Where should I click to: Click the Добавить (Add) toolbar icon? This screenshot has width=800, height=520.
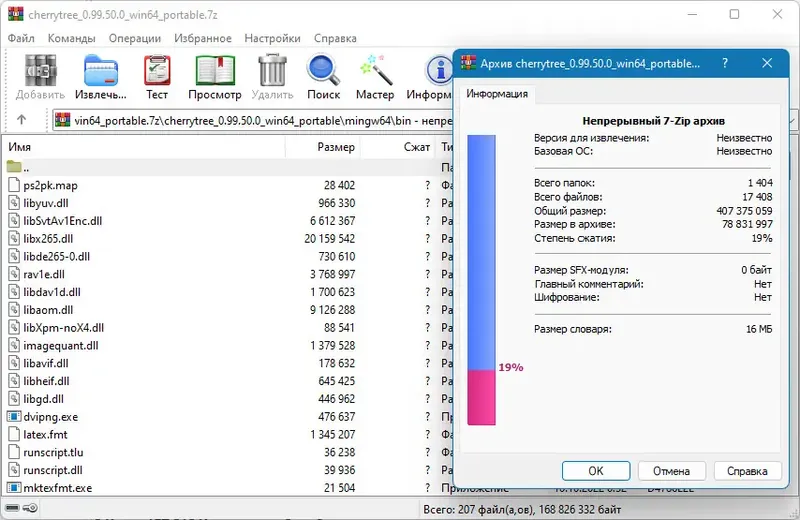coord(40,70)
